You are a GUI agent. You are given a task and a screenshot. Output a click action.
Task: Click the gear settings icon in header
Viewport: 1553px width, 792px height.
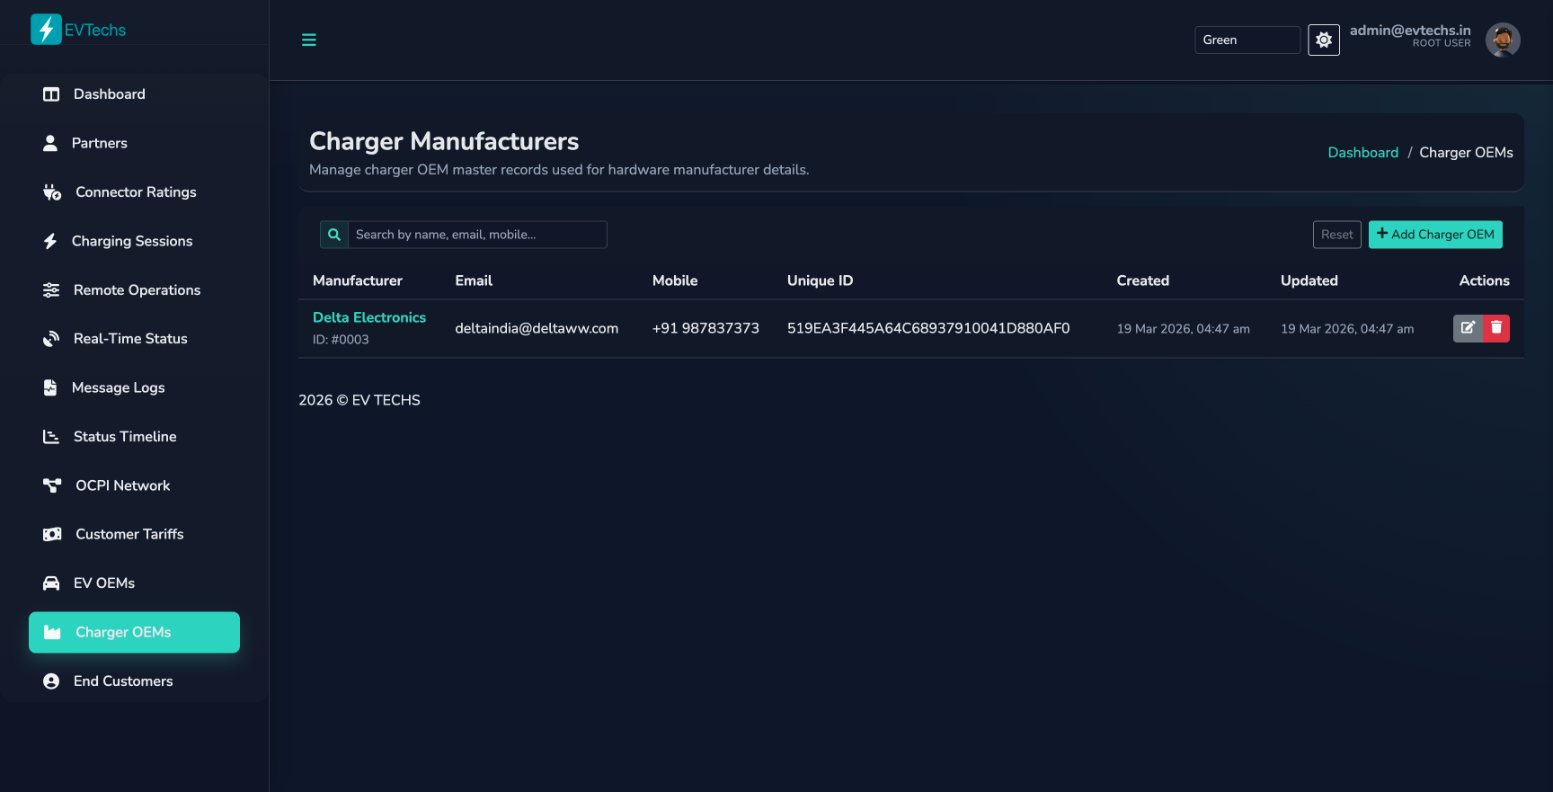1323,40
